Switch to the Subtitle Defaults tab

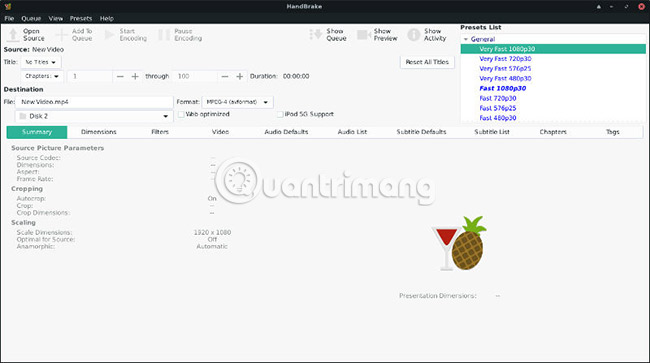(x=421, y=132)
